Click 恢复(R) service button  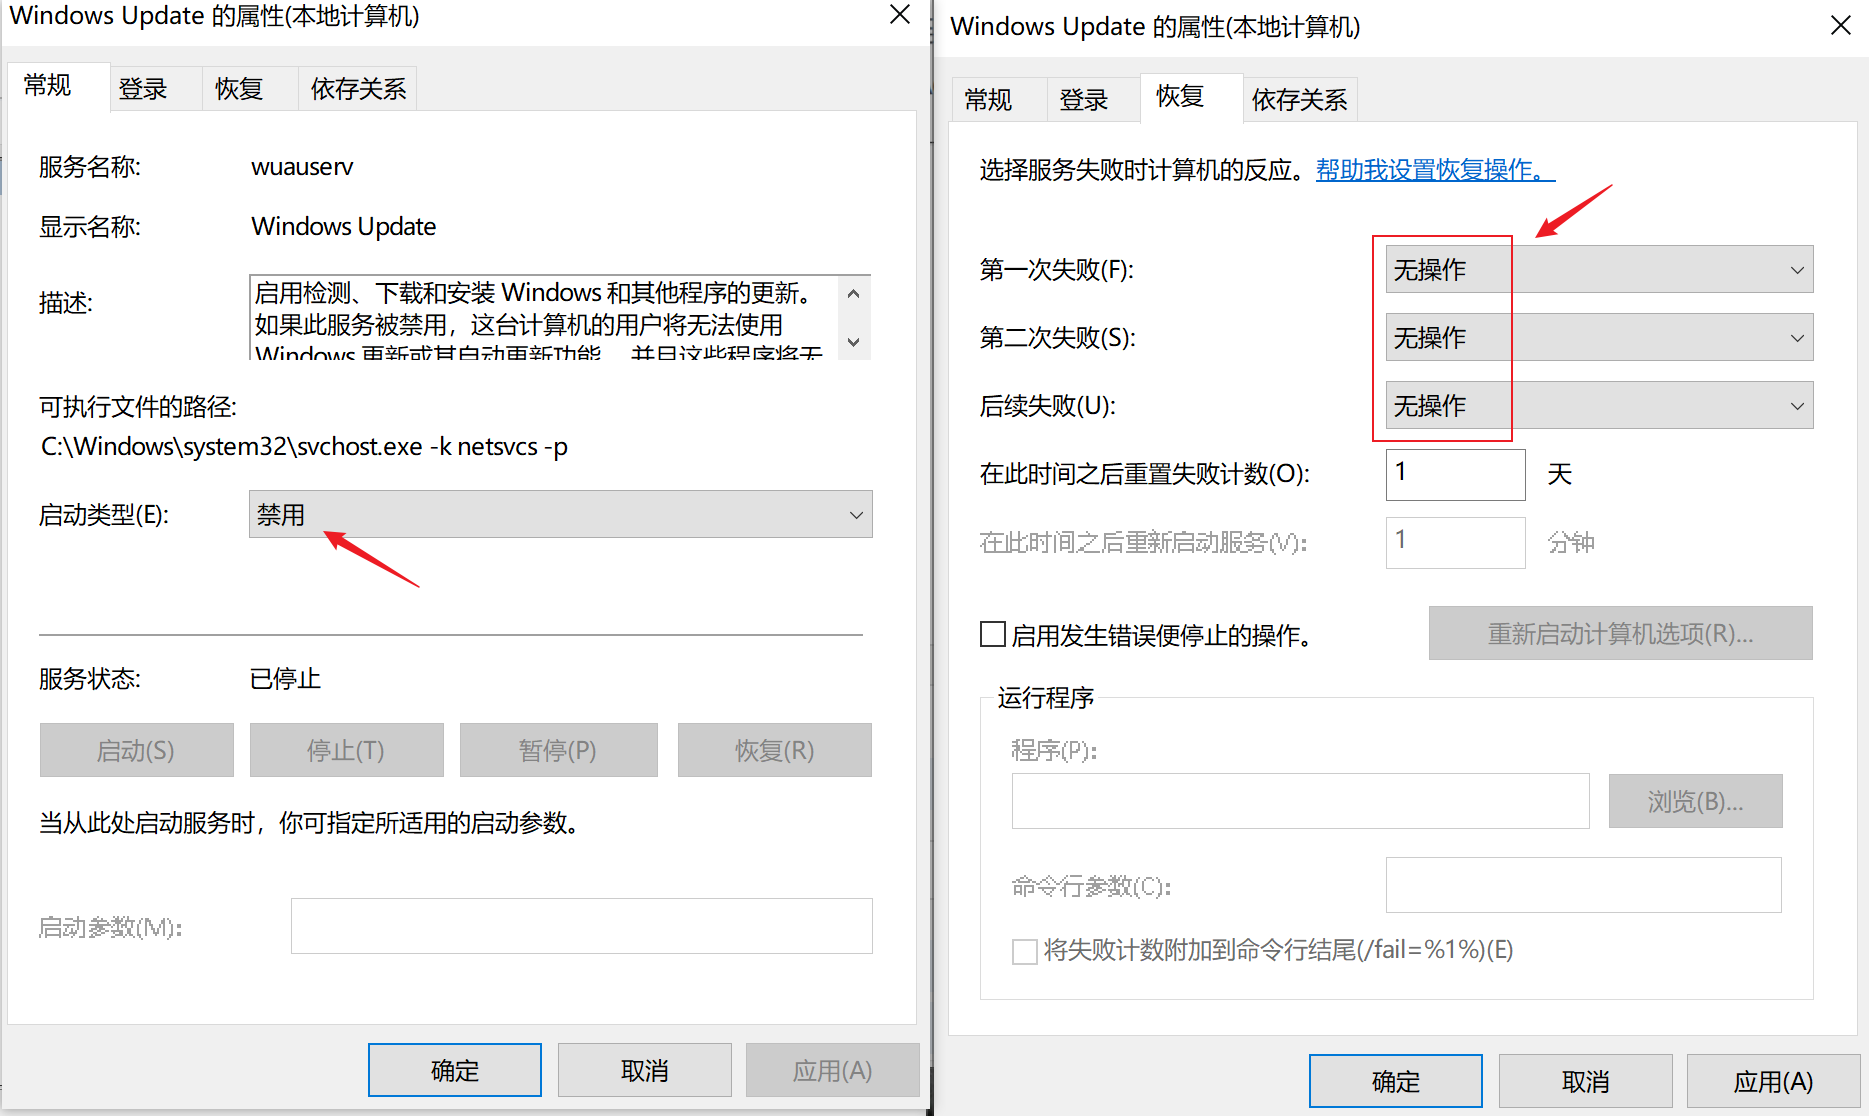coord(774,750)
